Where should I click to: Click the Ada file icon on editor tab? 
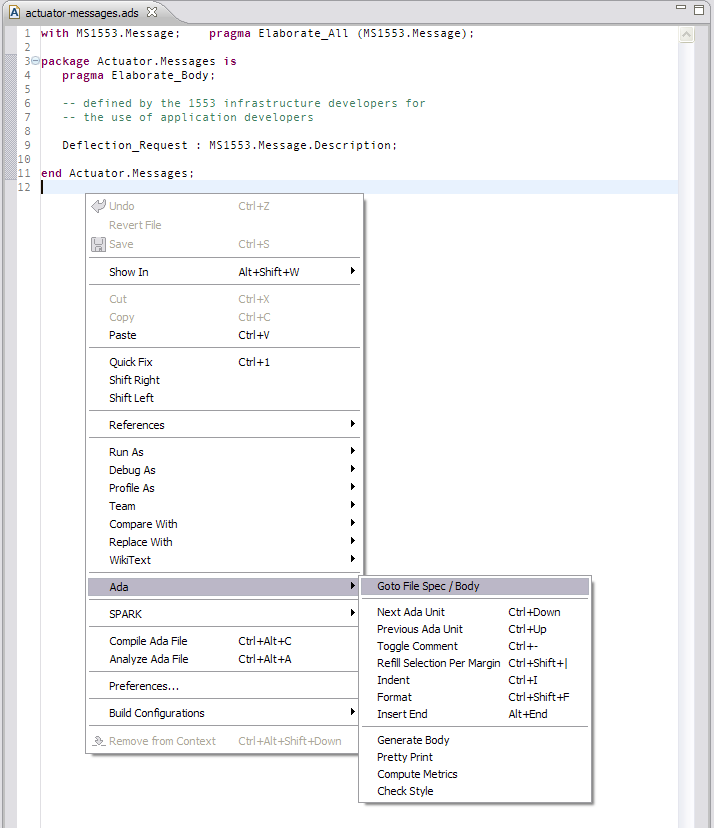pyautogui.click(x=14, y=12)
